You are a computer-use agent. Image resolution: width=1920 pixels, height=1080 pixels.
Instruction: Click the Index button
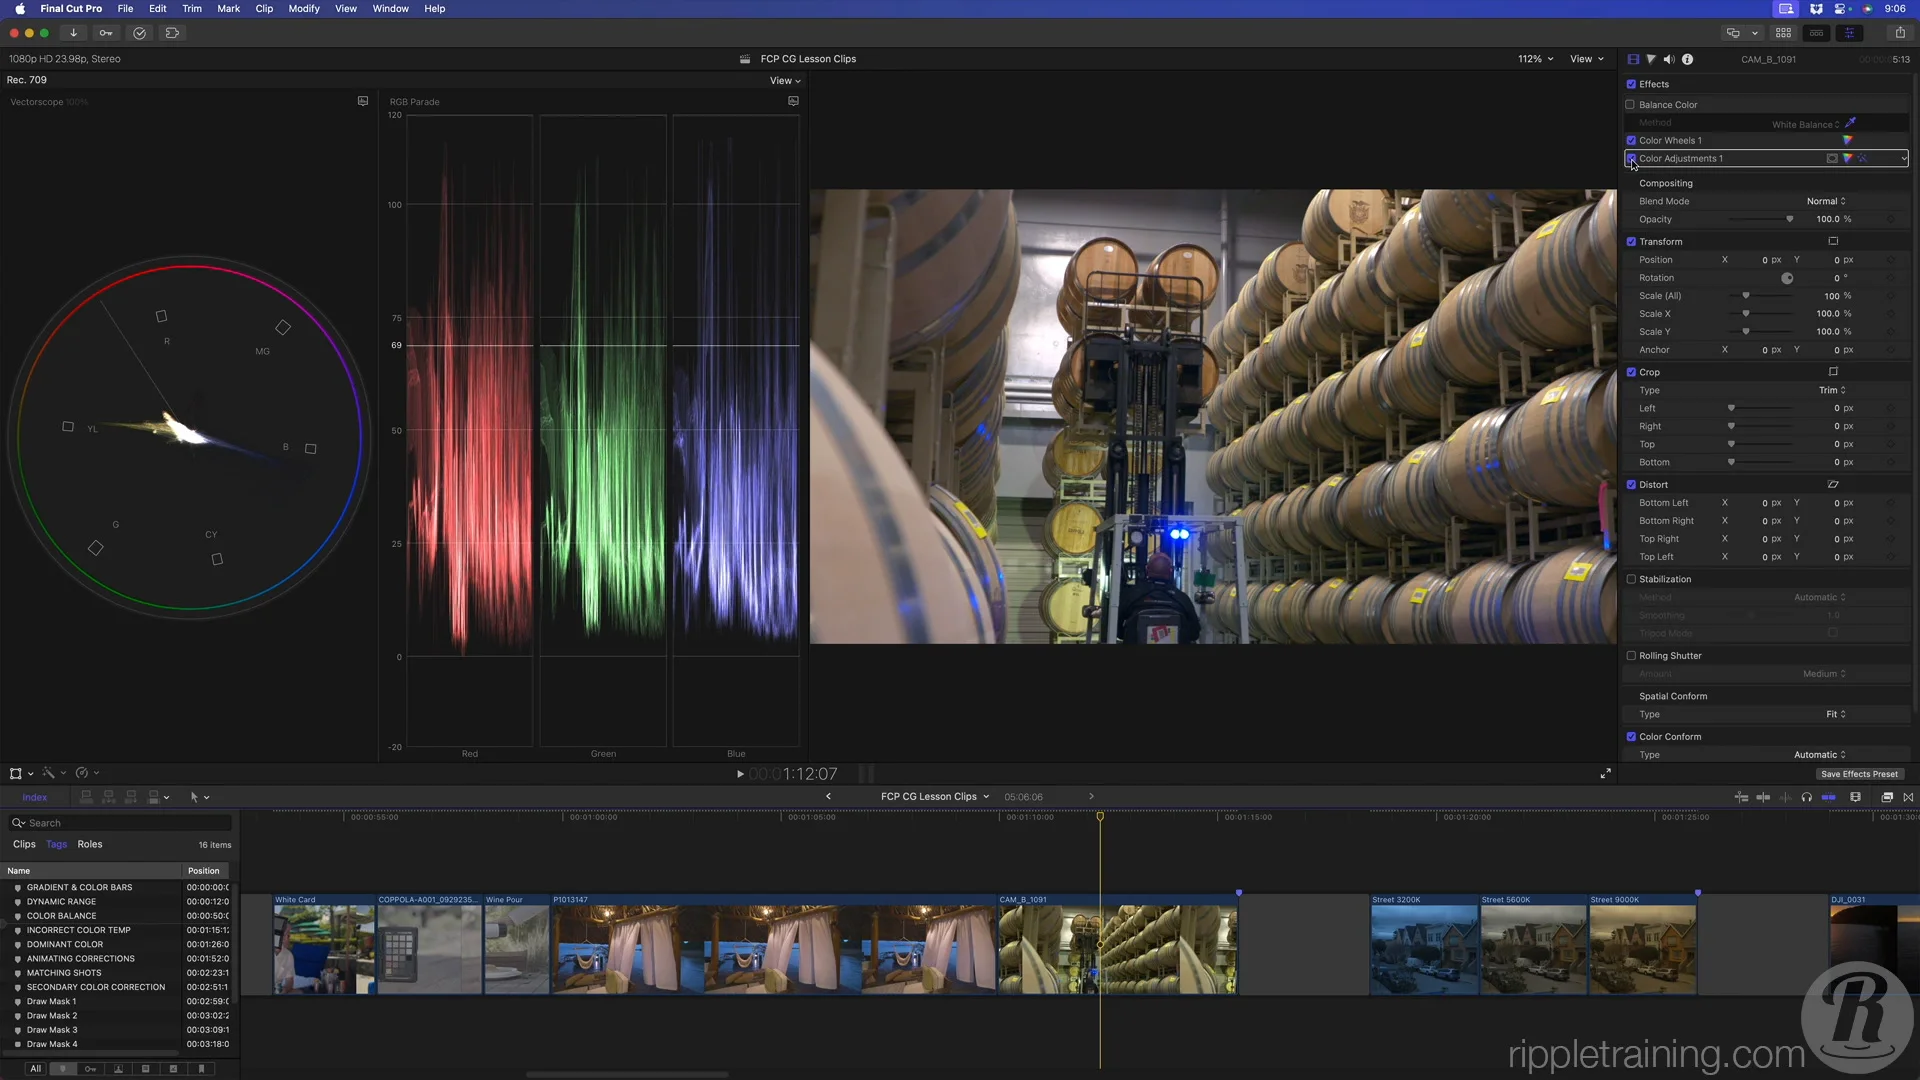[x=35, y=797]
